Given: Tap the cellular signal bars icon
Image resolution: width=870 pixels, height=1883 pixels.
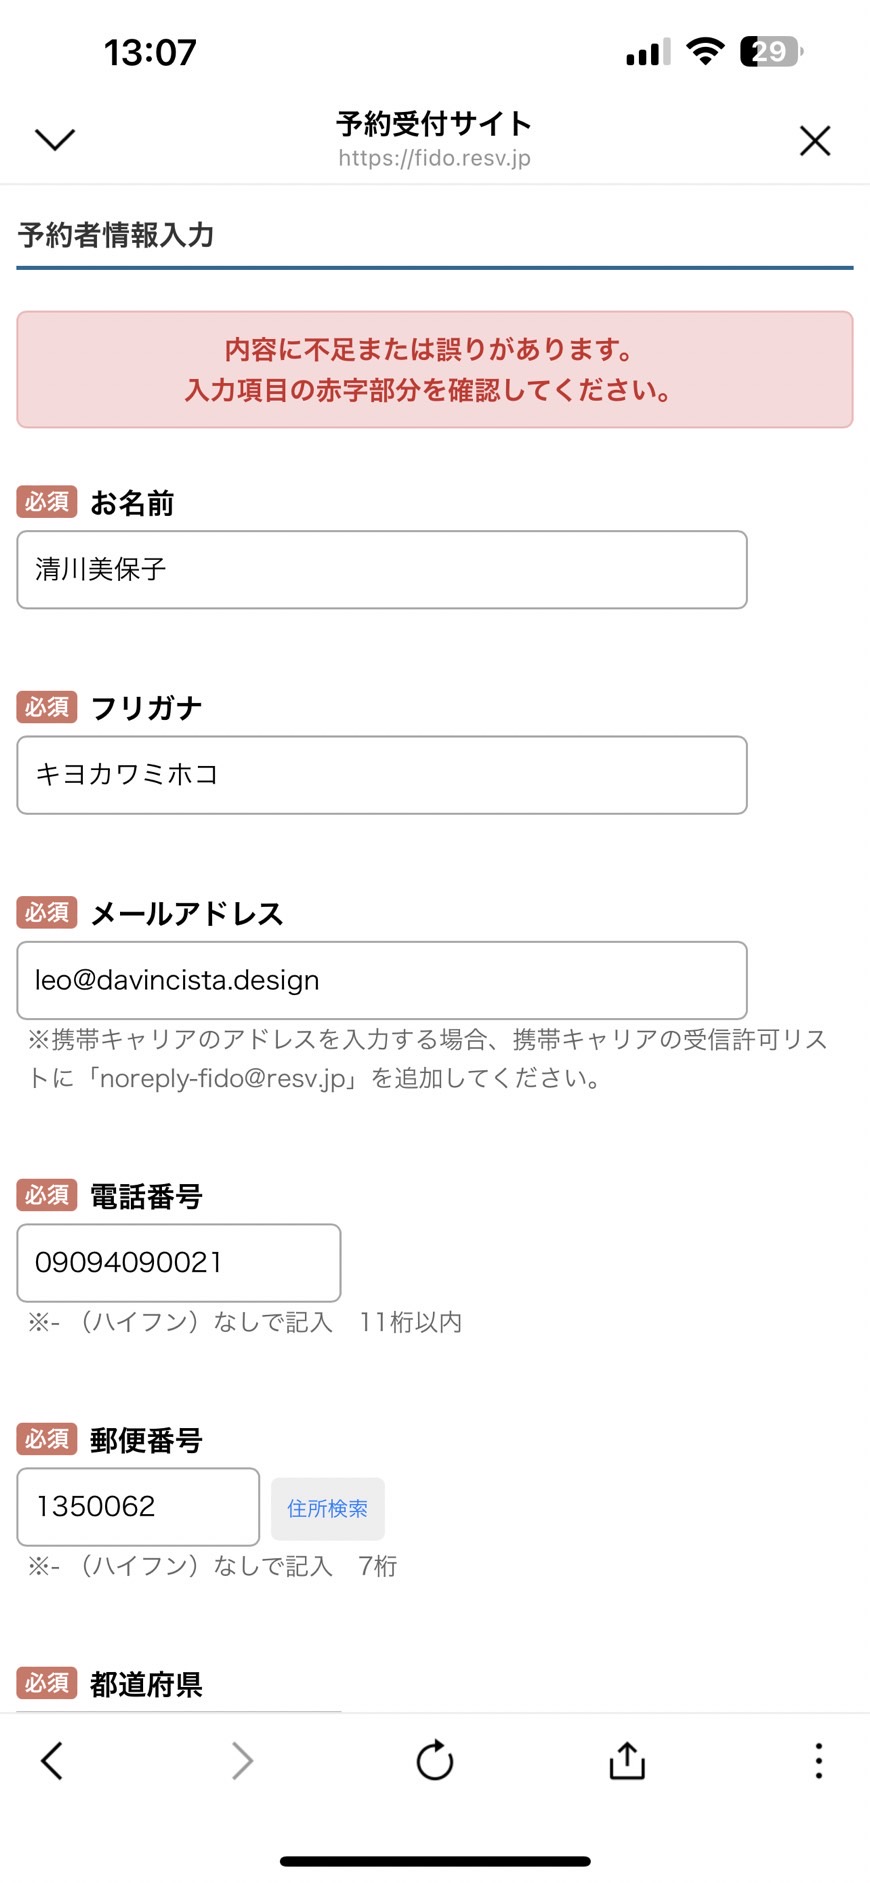Looking at the screenshot, I should (x=648, y=52).
